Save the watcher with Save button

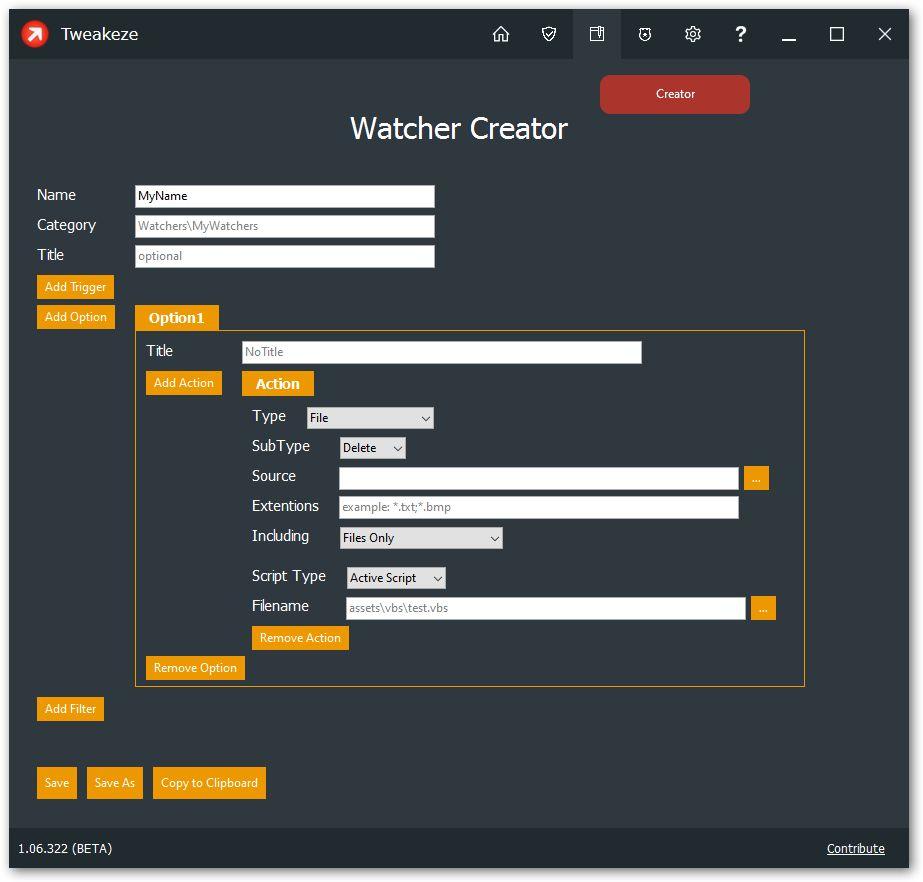click(57, 782)
